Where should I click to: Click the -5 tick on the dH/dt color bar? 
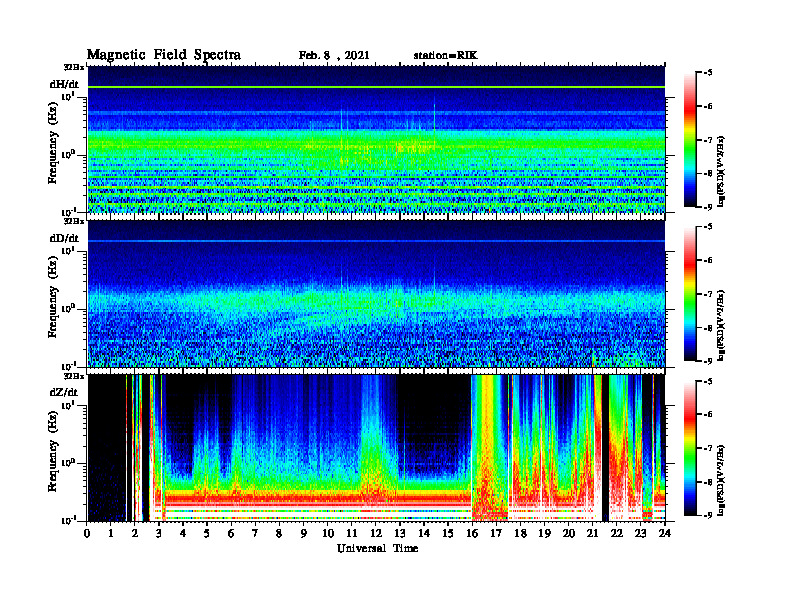(707, 73)
